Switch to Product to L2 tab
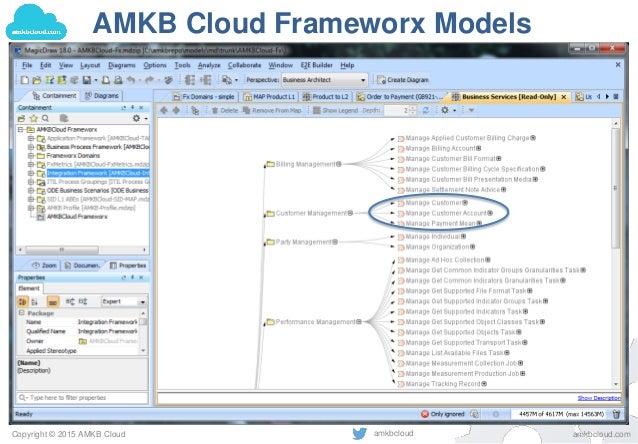638x444 pixels. point(325,97)
